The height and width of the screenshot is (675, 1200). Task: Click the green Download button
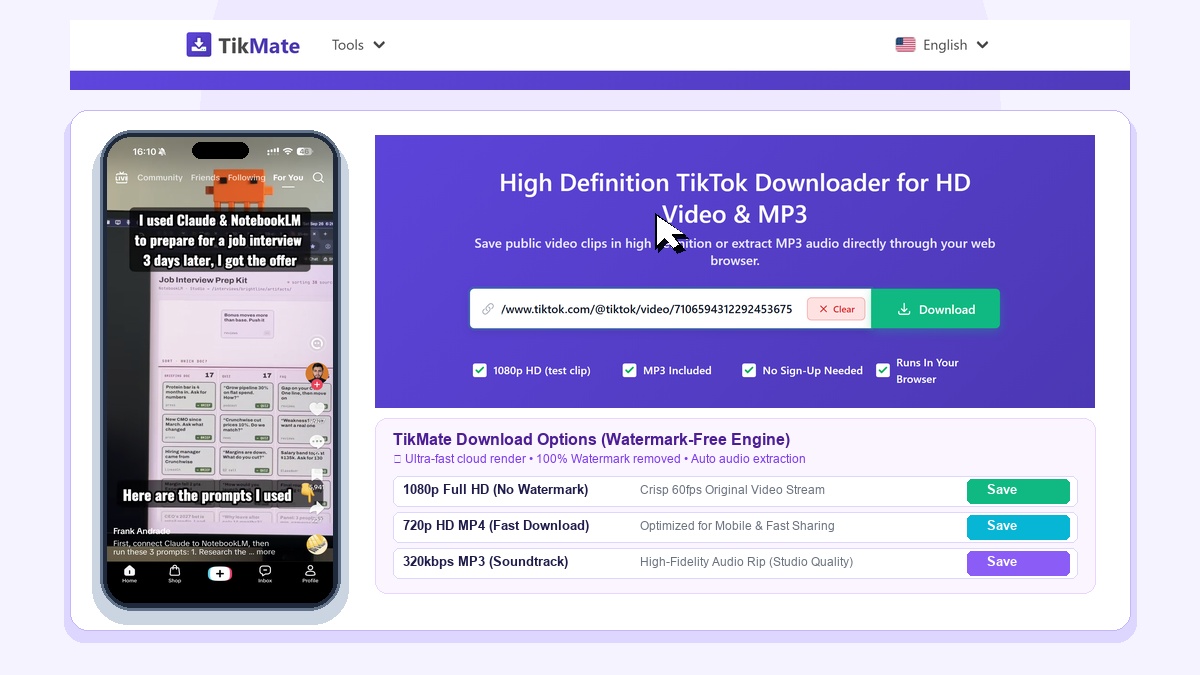tap(935, 309)
